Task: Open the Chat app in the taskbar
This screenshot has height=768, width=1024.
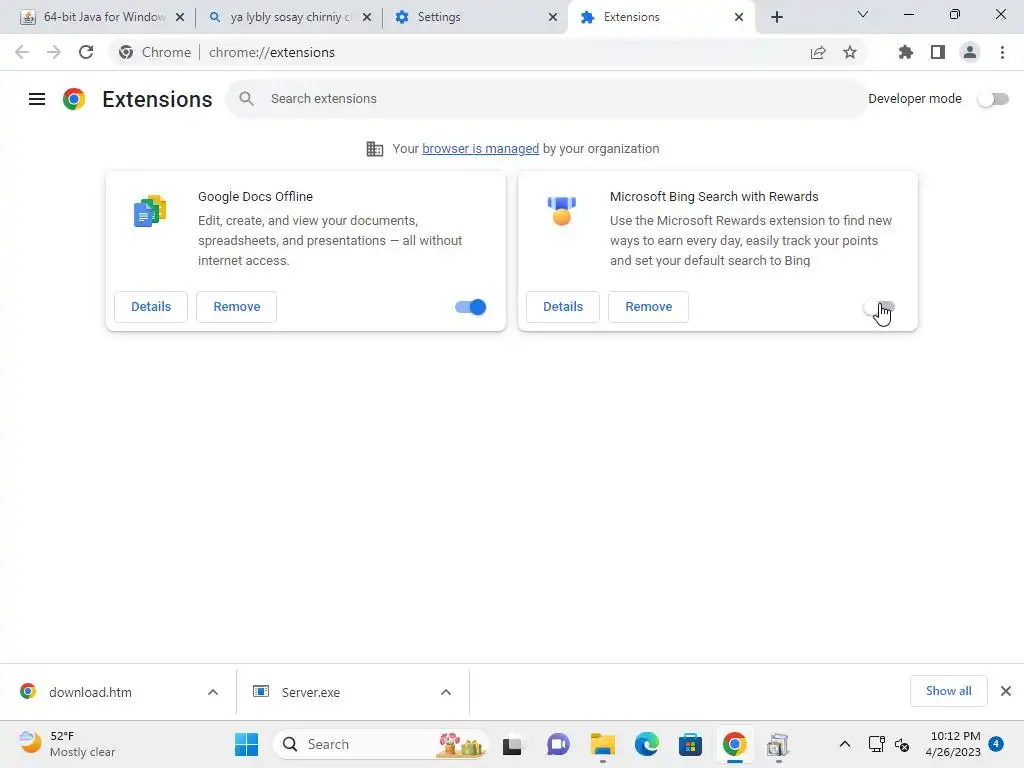Action: (558, 744)
